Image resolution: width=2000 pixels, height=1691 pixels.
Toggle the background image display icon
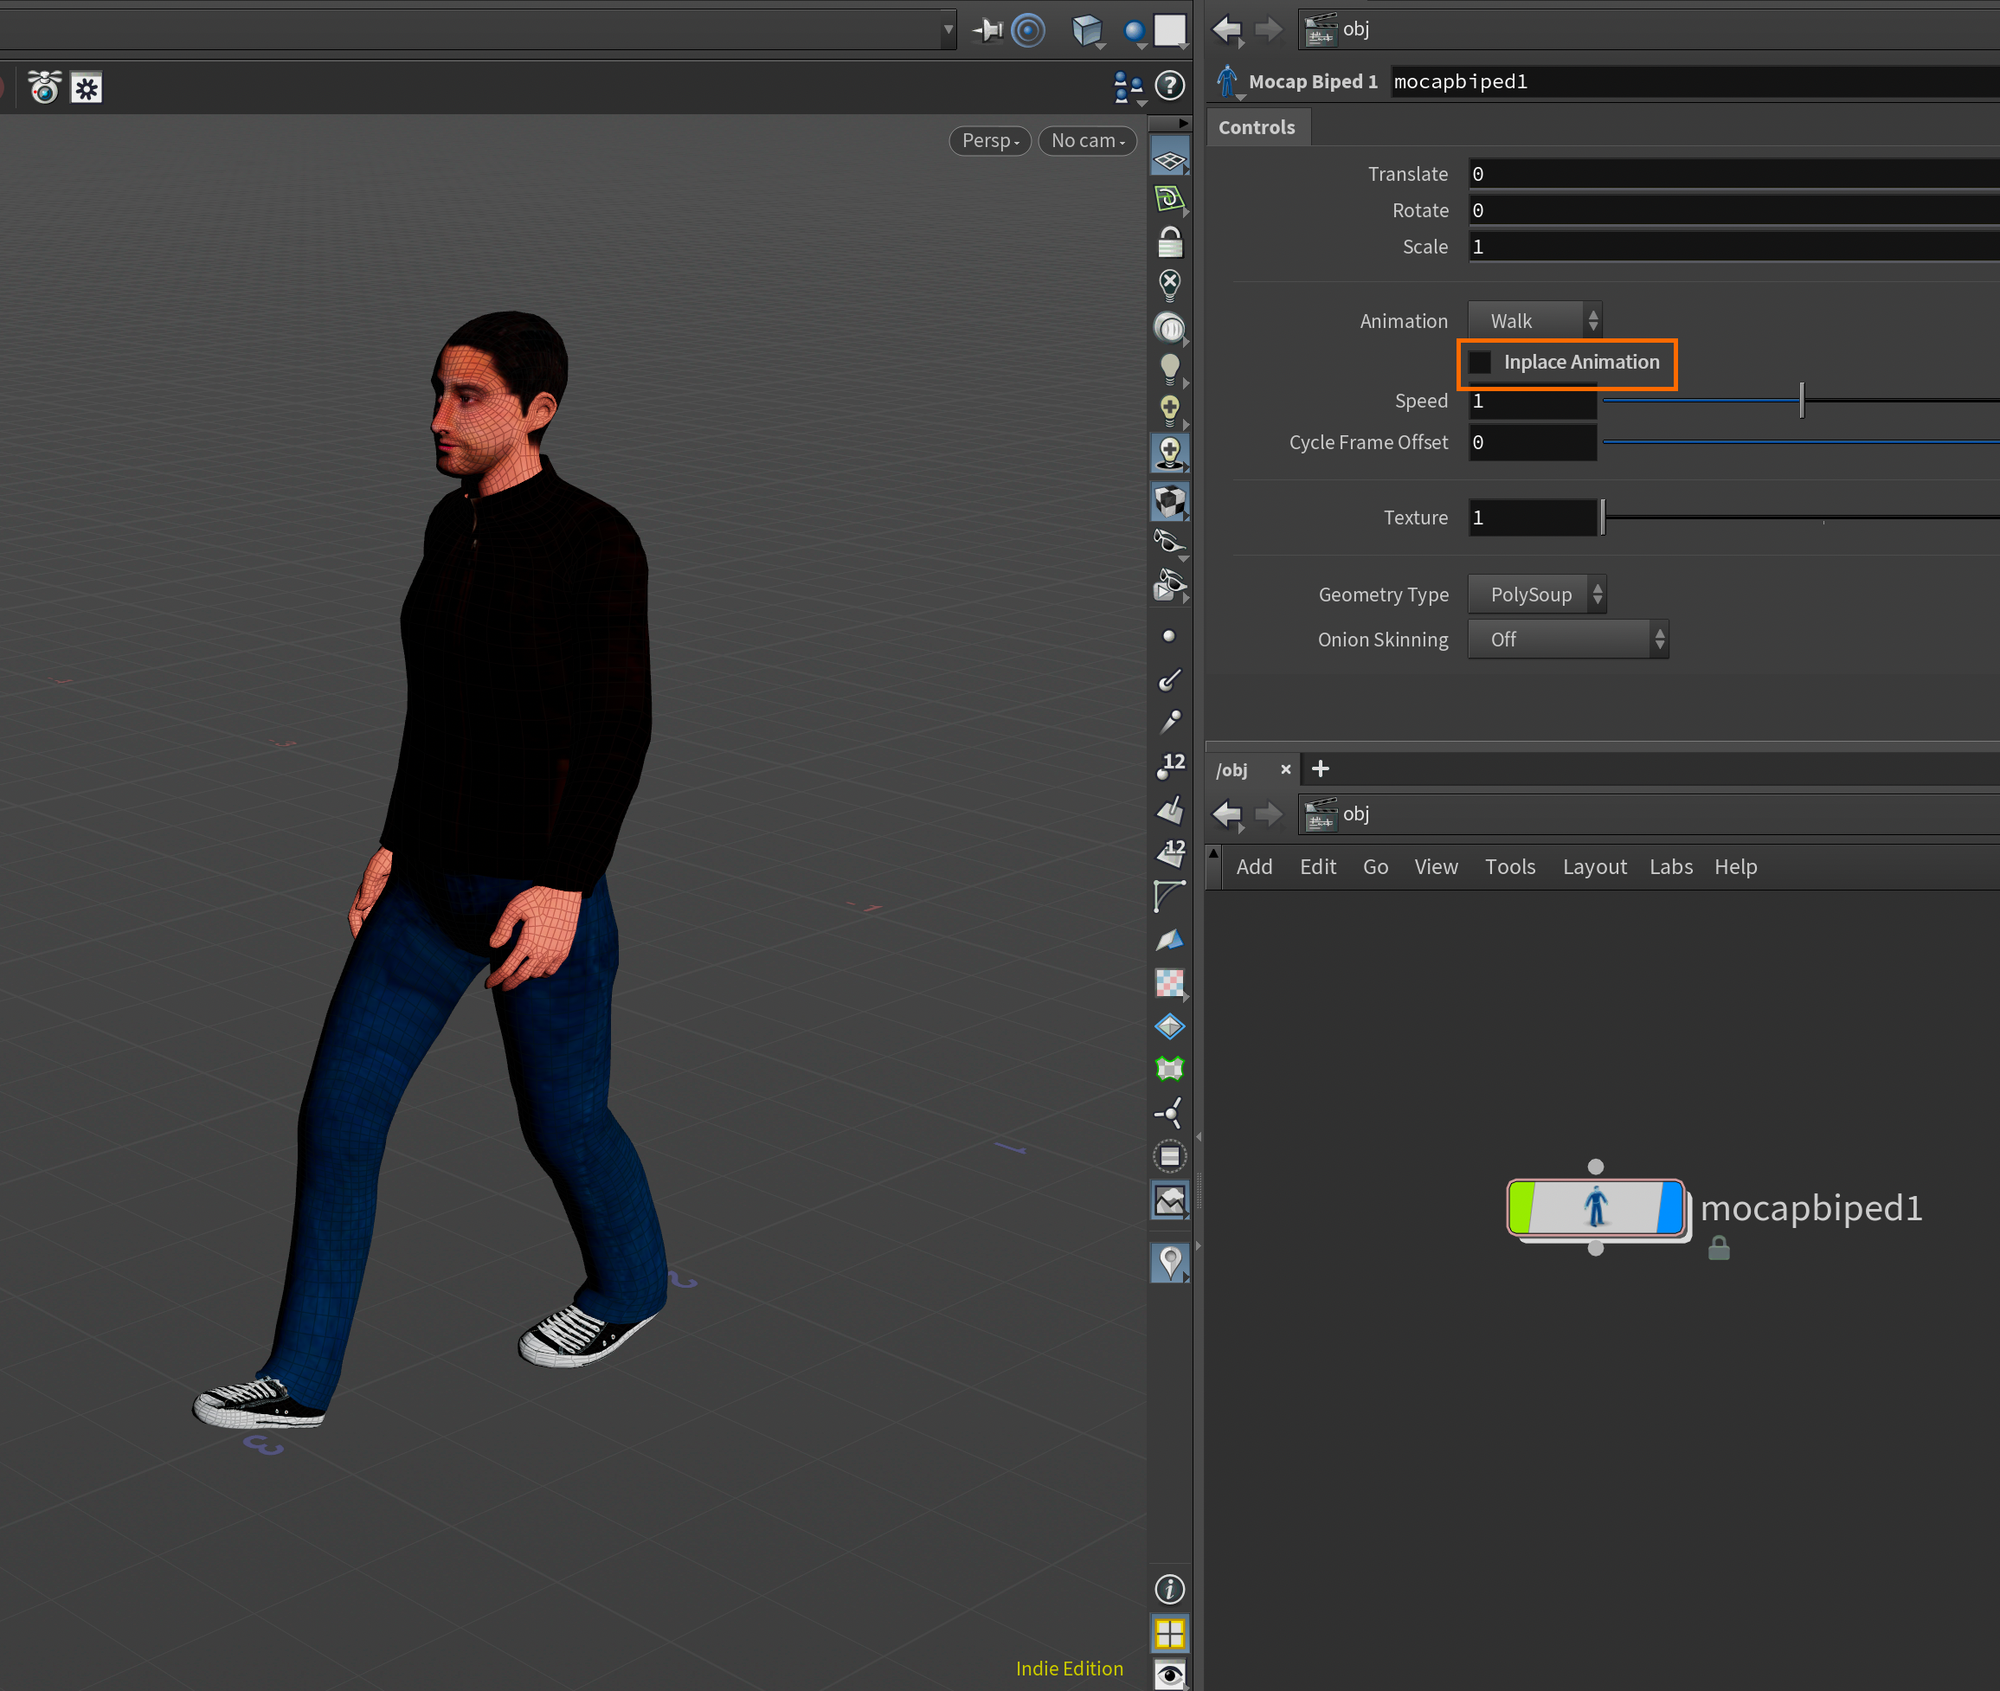coord(1169,1200)
